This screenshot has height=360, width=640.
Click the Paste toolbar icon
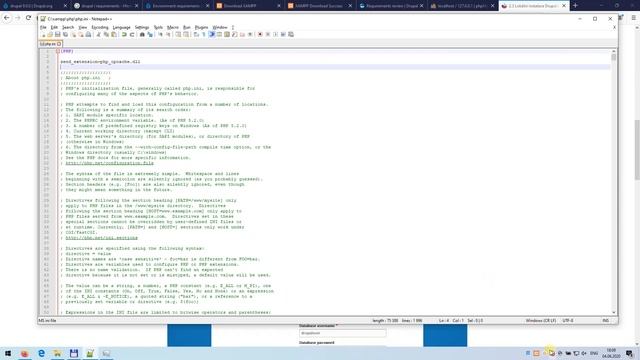[x=113, y=35]
